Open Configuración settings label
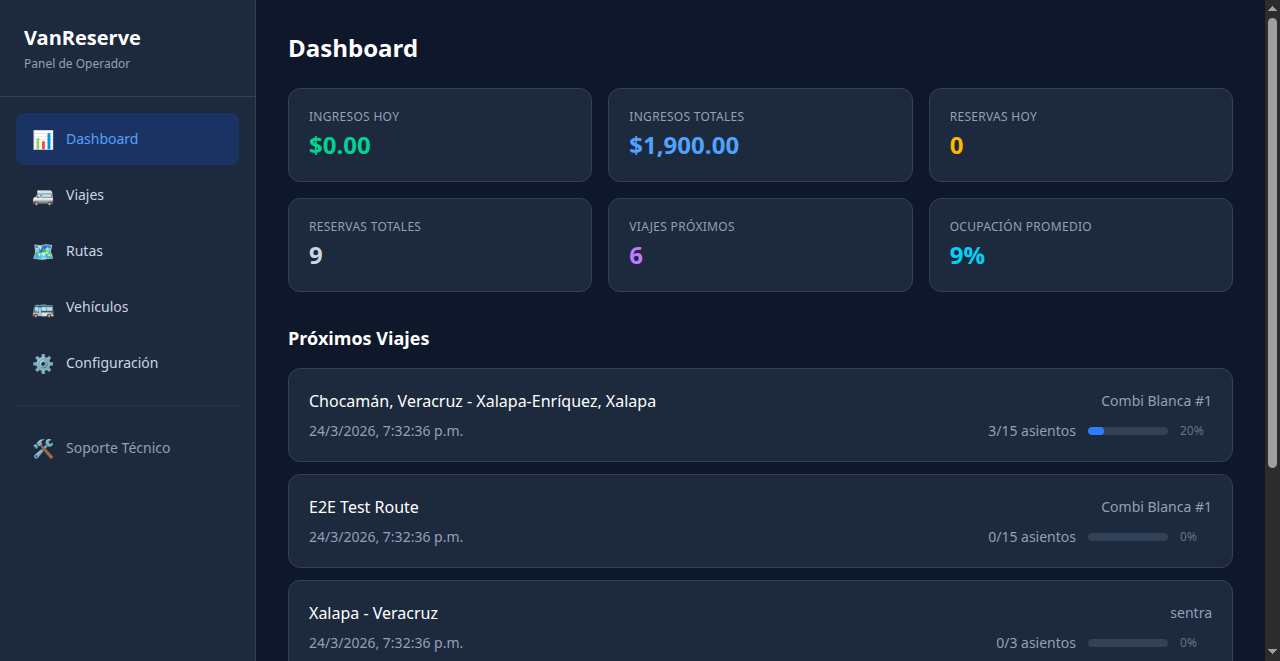 click(x=112, y=363)
